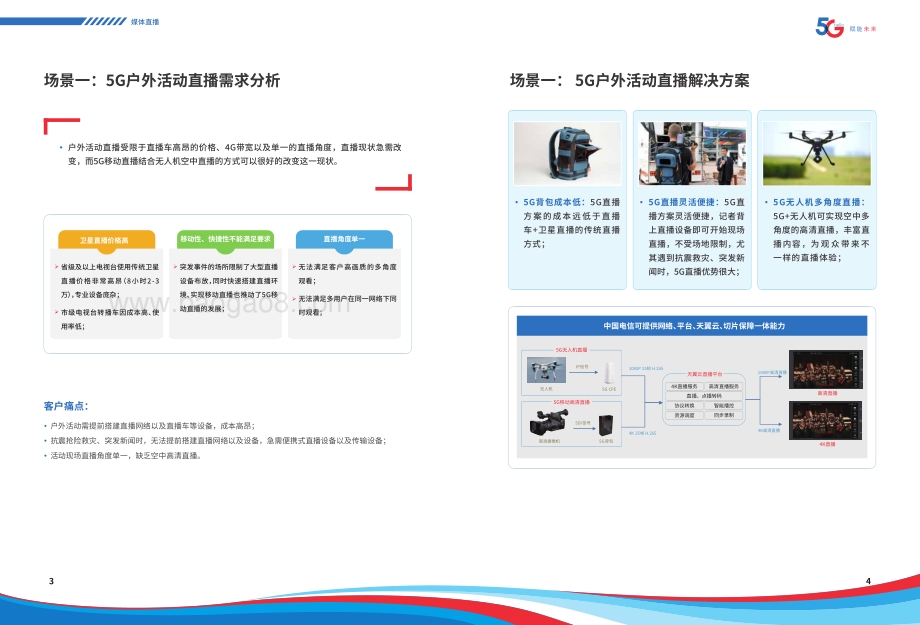Click the black 5G backpack device in diagram

point(606,425)
